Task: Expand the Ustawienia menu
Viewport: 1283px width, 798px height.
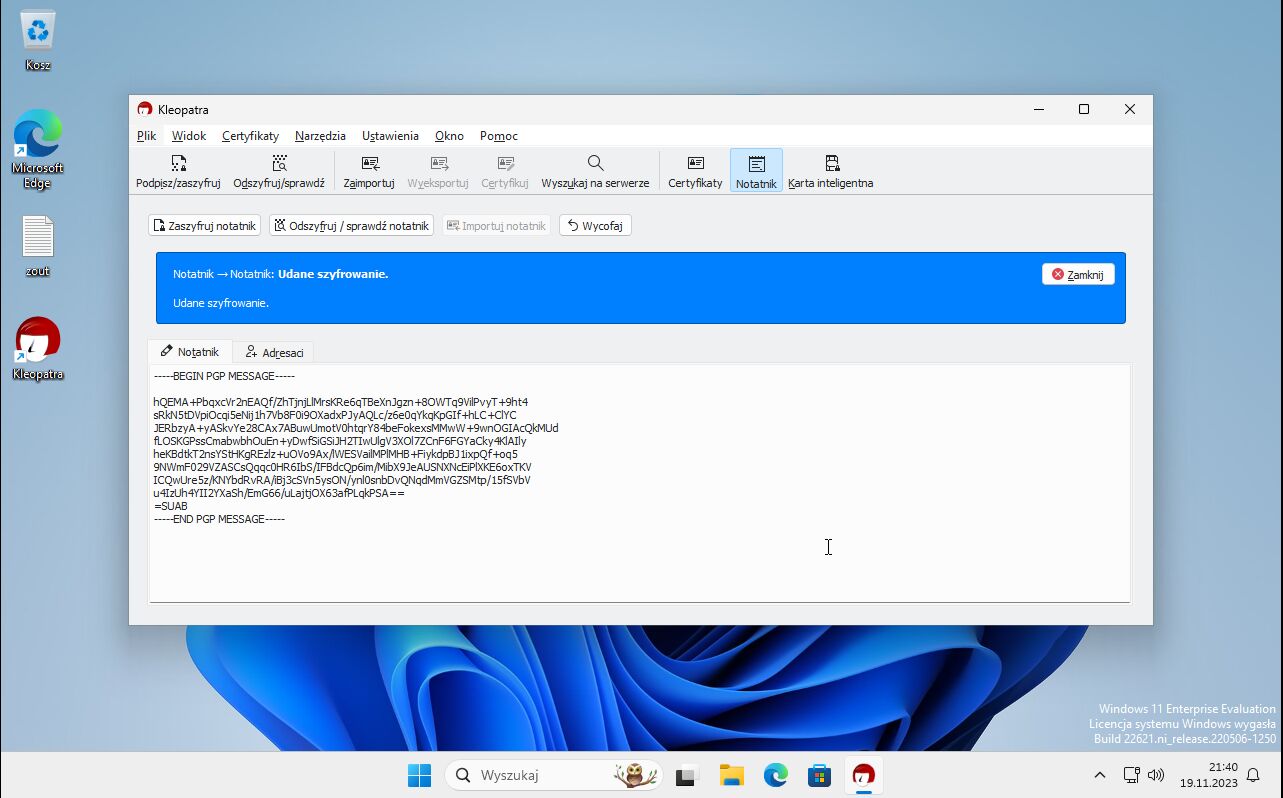Action: pos(390,136)
